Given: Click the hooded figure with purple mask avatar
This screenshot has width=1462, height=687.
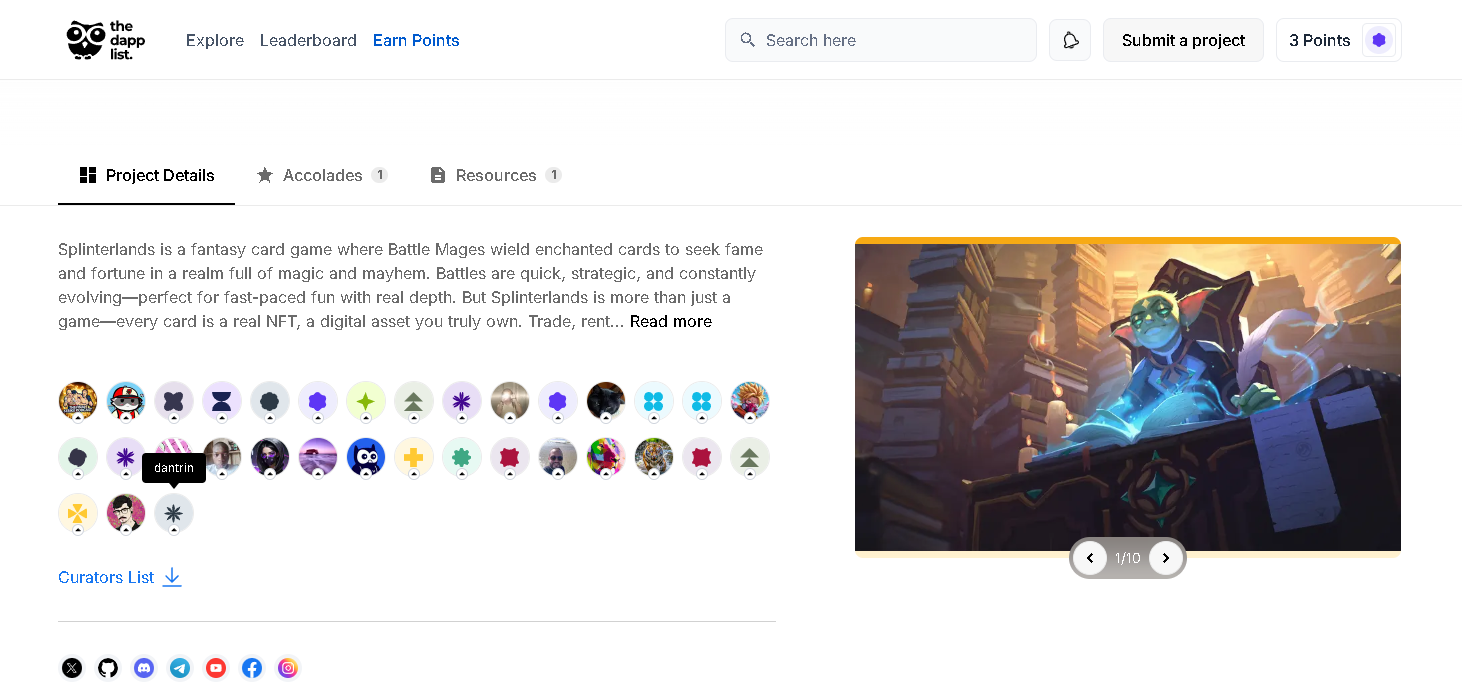Looking at the screenshot, I should (270, 457).
